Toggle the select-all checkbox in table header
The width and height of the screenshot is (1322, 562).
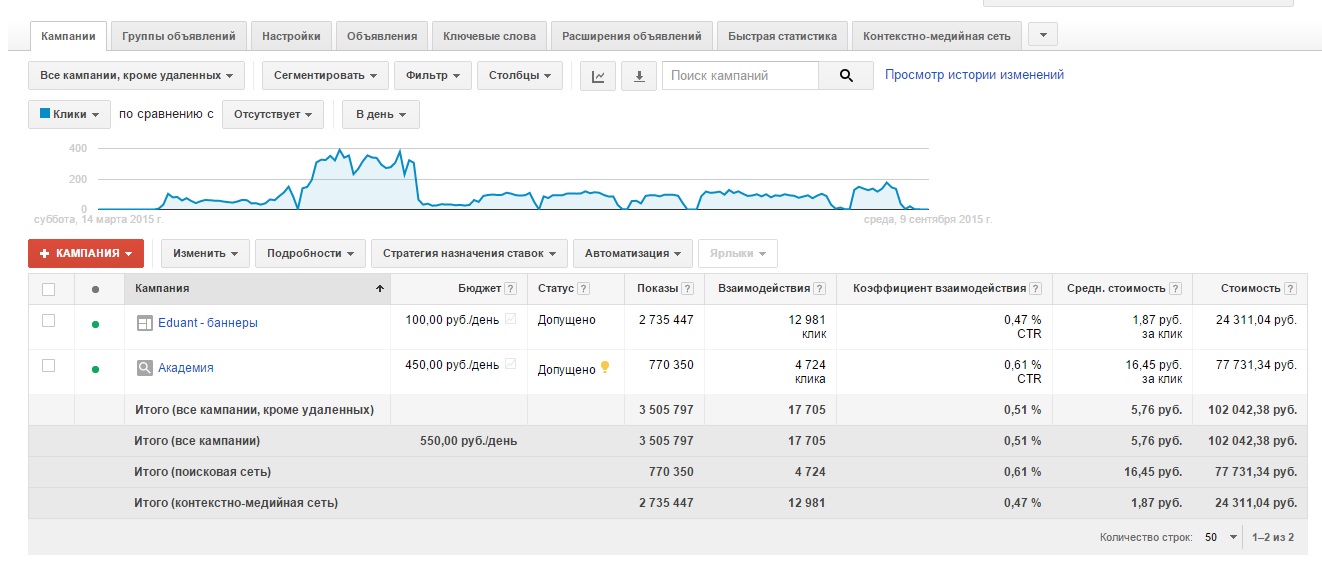point(48,289)
